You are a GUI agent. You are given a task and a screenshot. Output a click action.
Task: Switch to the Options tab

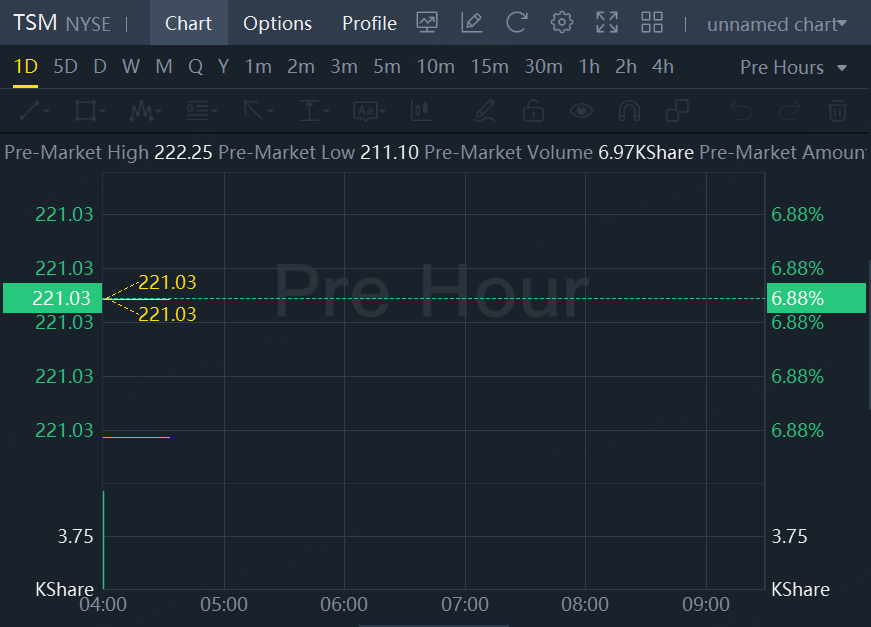click(x=277, y=23)
